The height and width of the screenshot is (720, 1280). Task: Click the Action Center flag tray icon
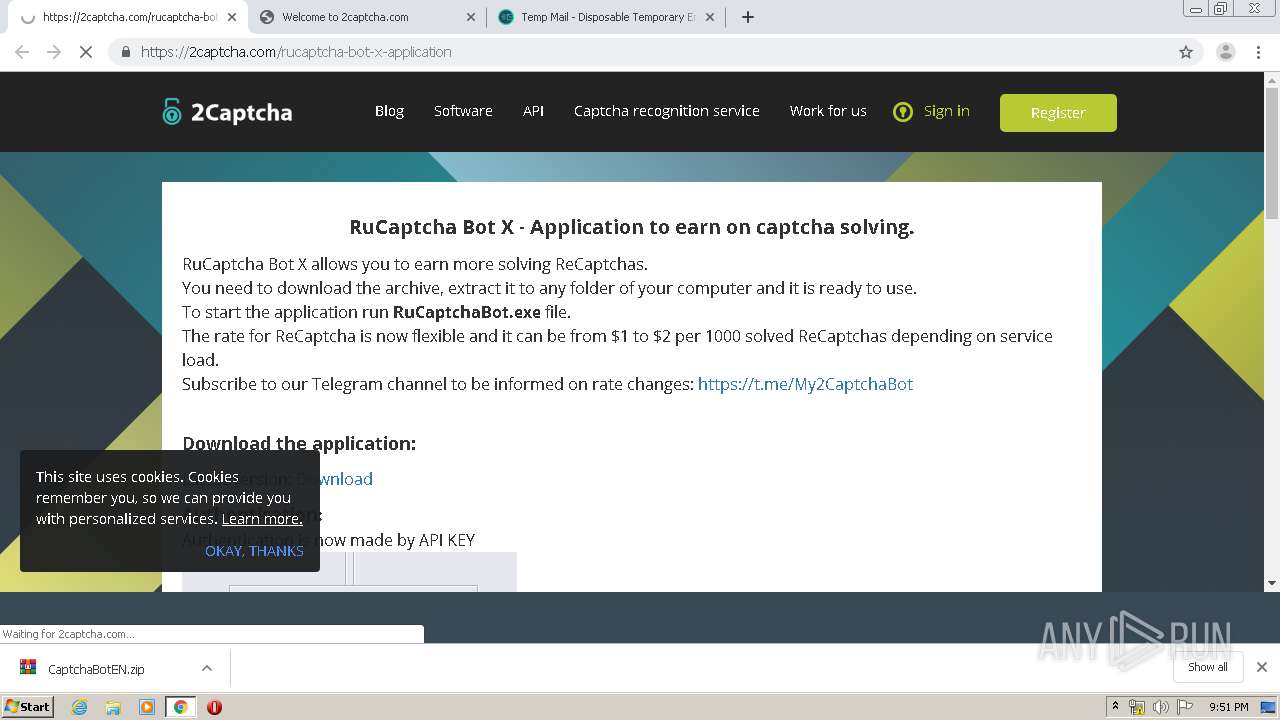(1185, 707)
